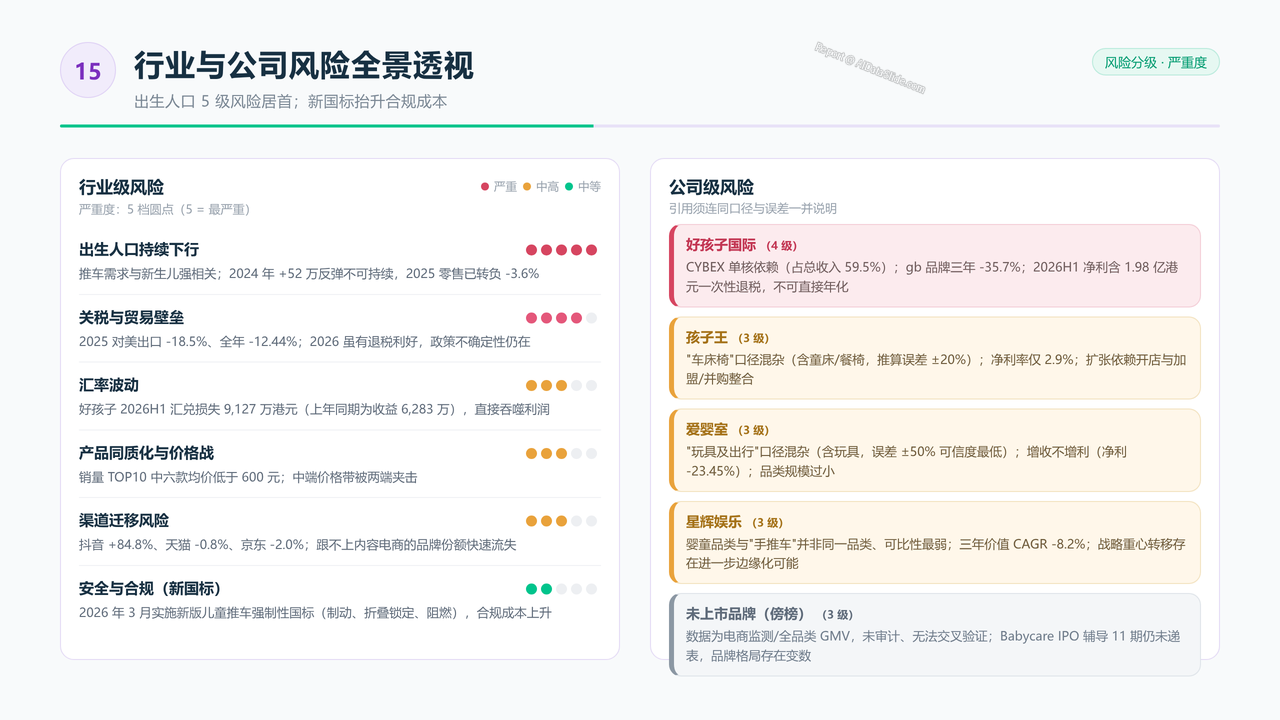
Task: Click the 行业级风险 panel heading
Action: tap(121, 187)
